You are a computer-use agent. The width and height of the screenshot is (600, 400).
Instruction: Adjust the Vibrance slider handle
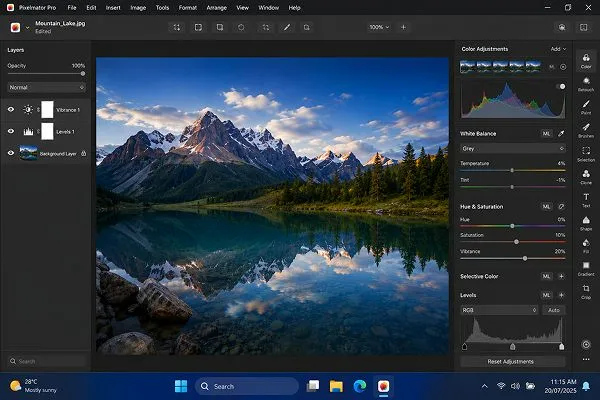click(525, 258)
